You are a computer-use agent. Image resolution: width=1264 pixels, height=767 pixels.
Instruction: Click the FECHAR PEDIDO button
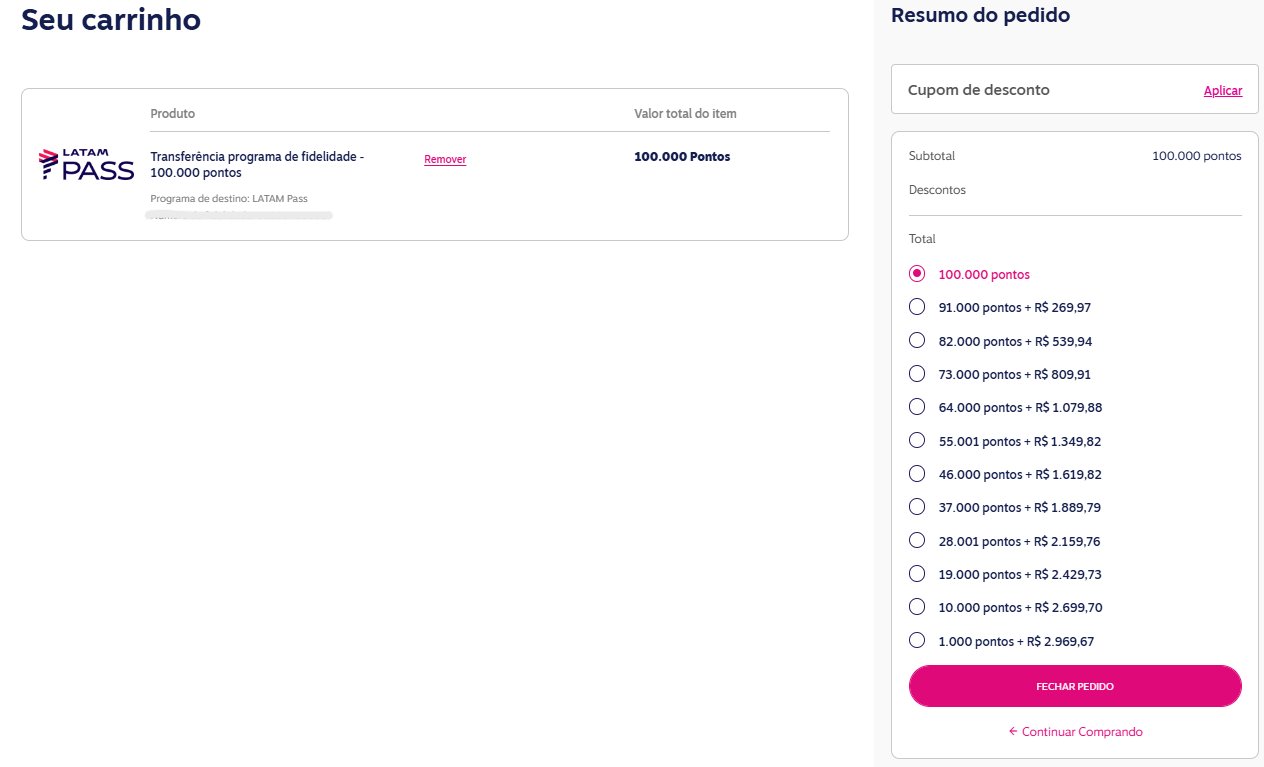coord(1075,686)
